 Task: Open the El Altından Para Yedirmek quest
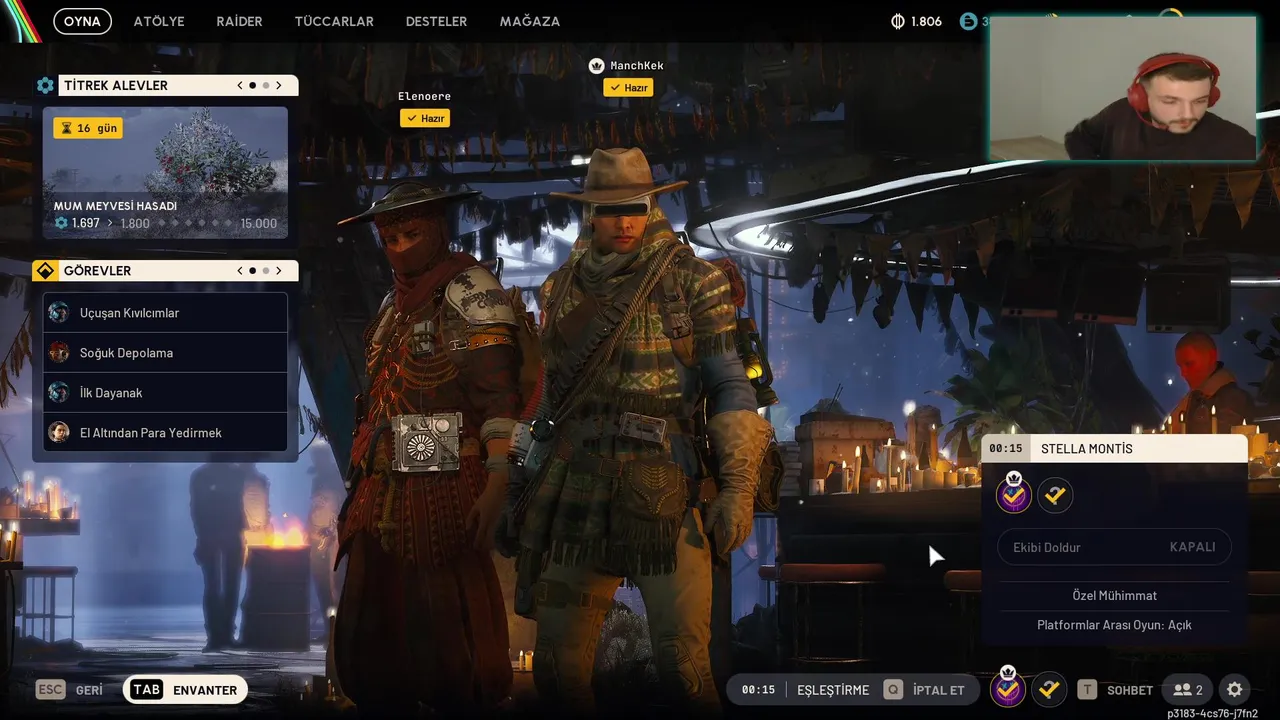pyautogui.click(x=165, y=433)
